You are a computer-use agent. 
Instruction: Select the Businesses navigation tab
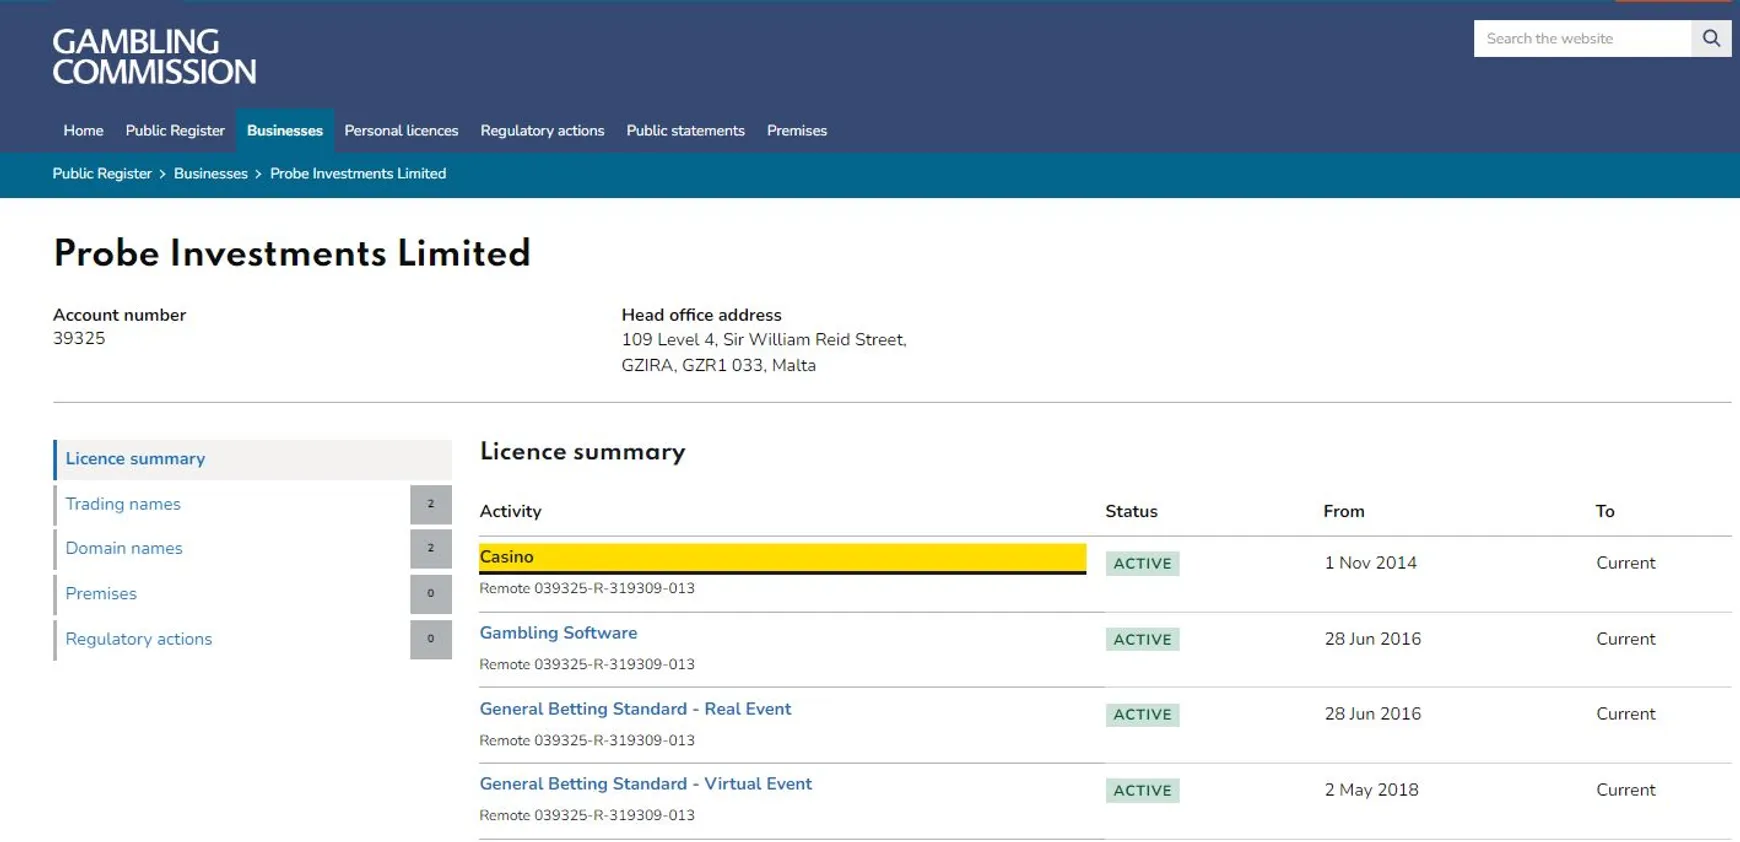coord(285,131)
